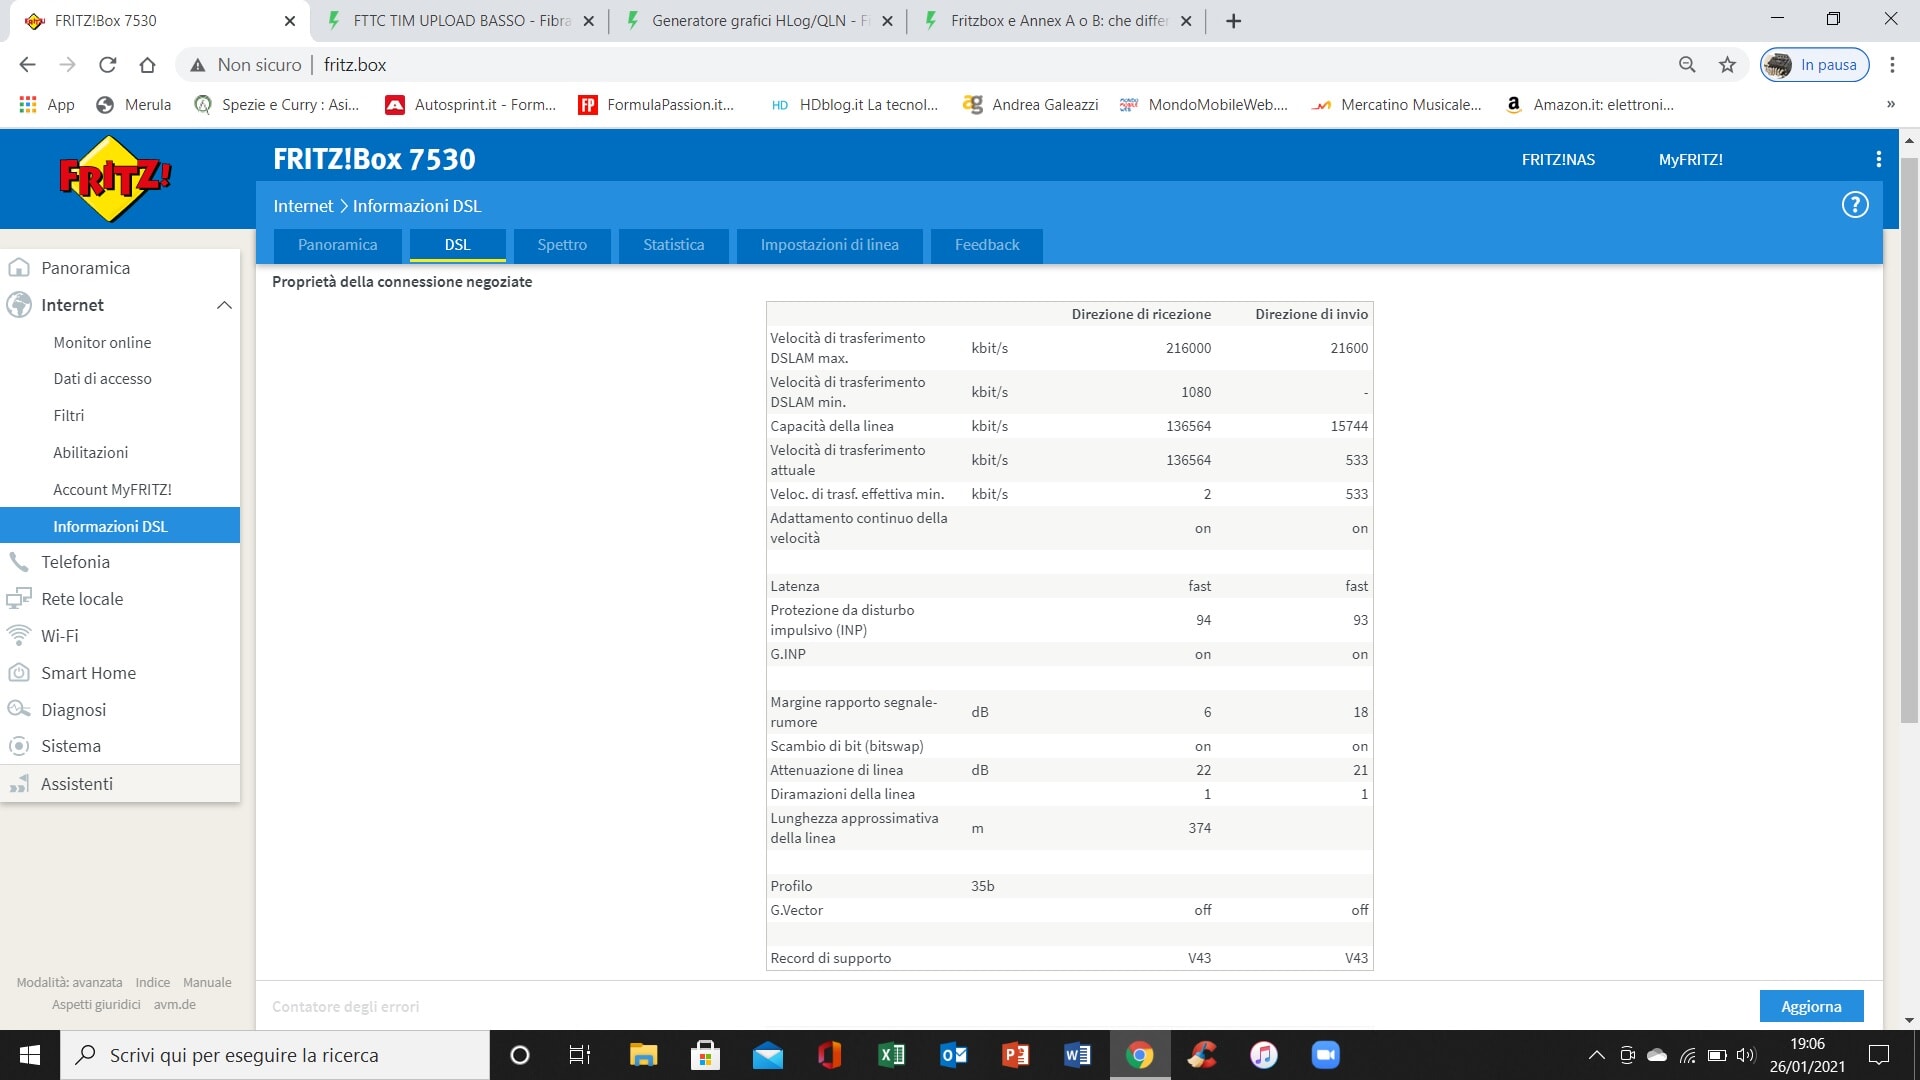Open the FRITZ!NAS link
The image size is (1920, 1080).
coord(1558,159)
